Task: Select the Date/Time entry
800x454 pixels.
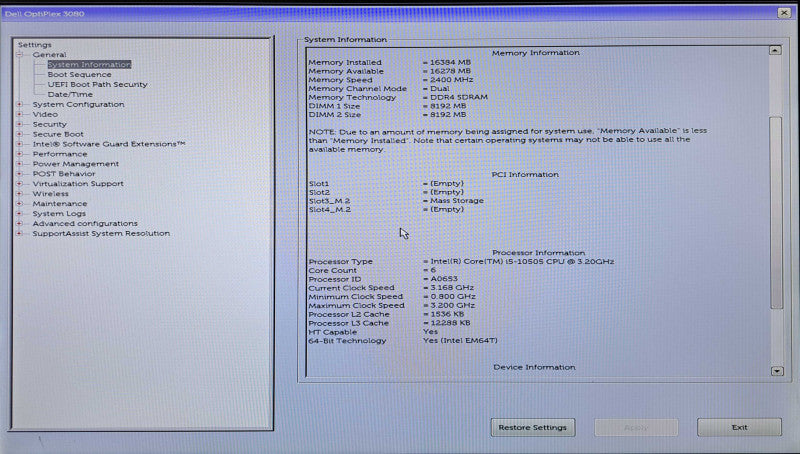Action: pos(70,94)
